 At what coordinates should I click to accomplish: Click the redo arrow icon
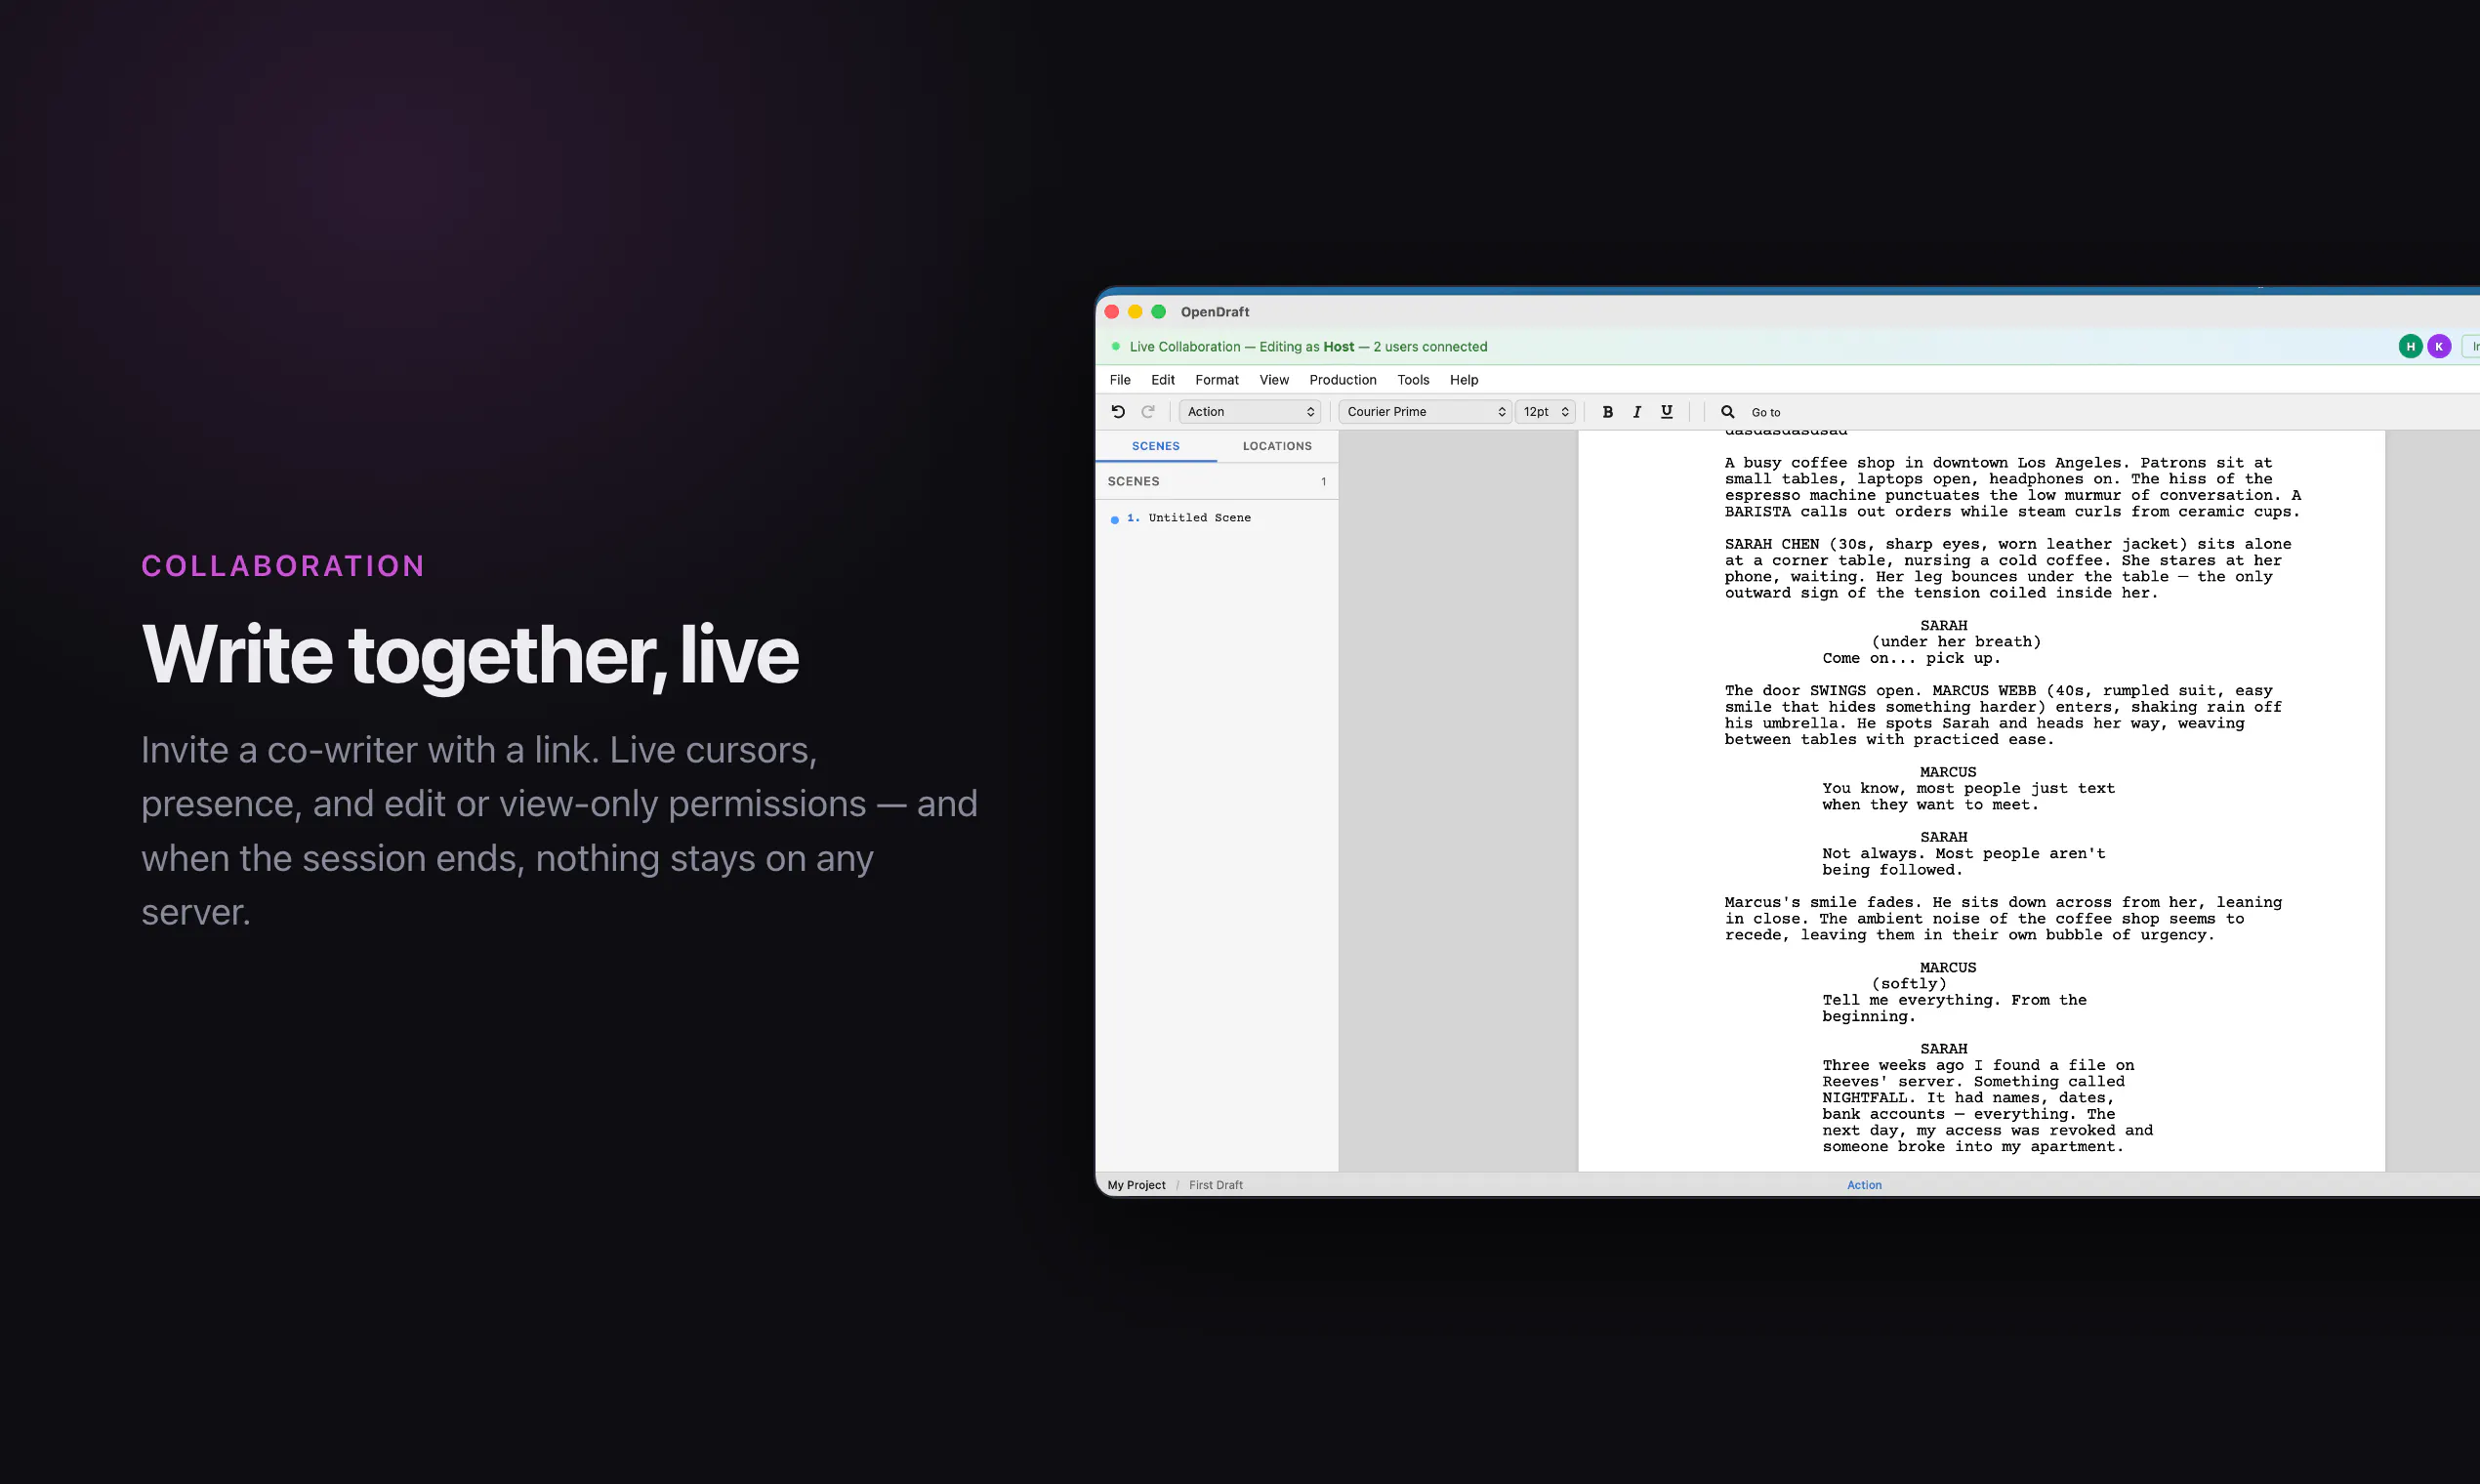[1148, 411]
